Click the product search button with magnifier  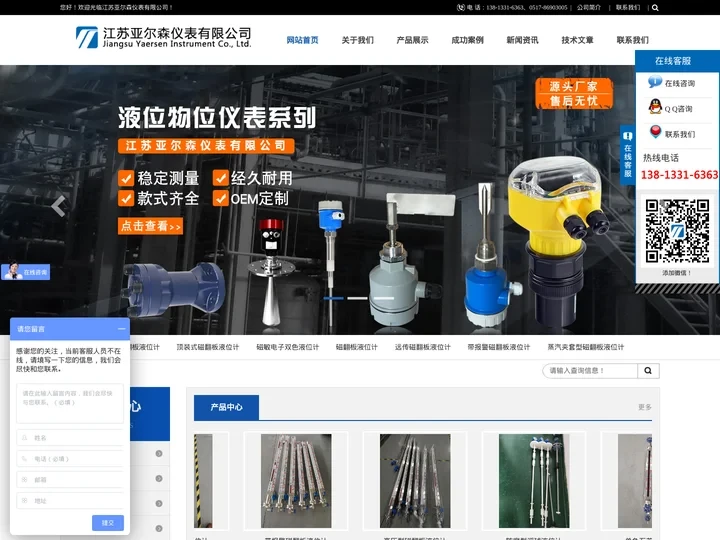click(648, 371)
